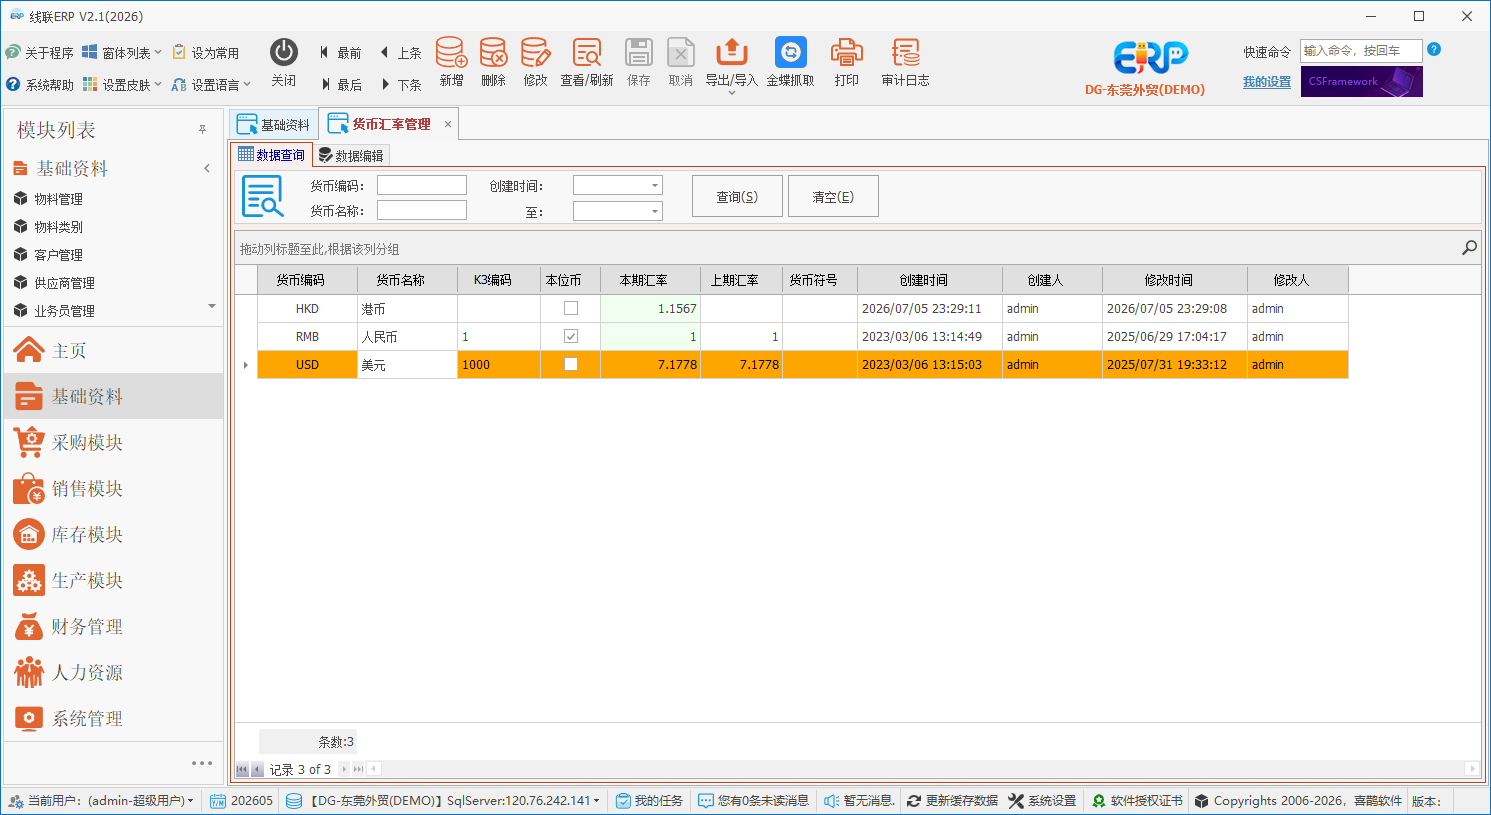Toggle 本位币 checkbox for HKD row
Viewport: 1491px width, 815px height.
[571, 308]
